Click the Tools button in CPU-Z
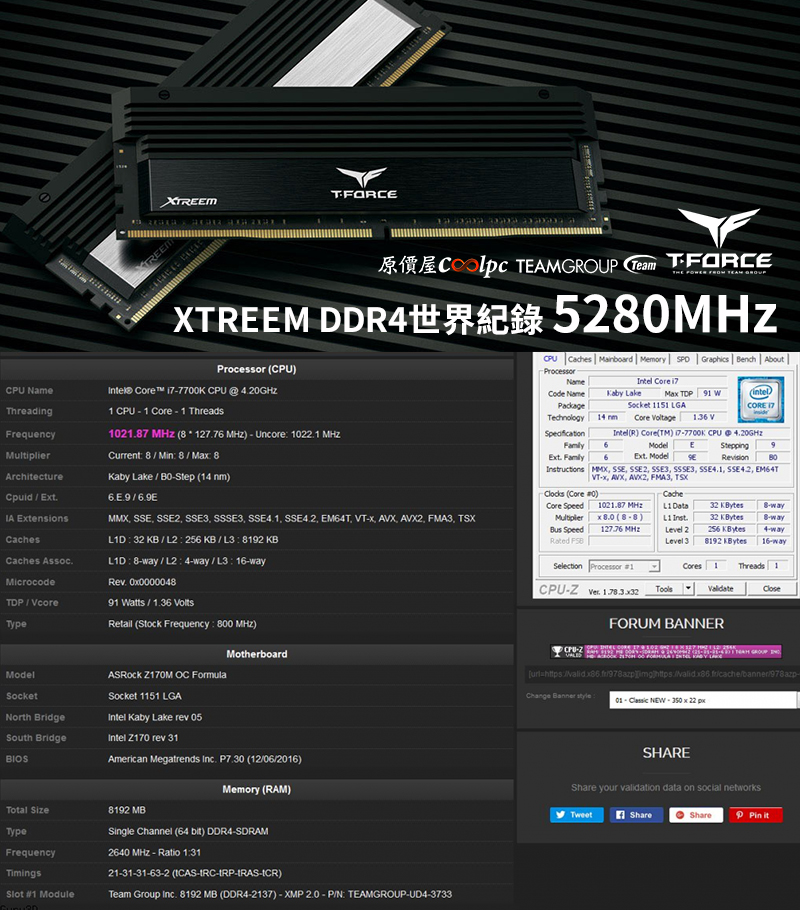 [664, 588]
